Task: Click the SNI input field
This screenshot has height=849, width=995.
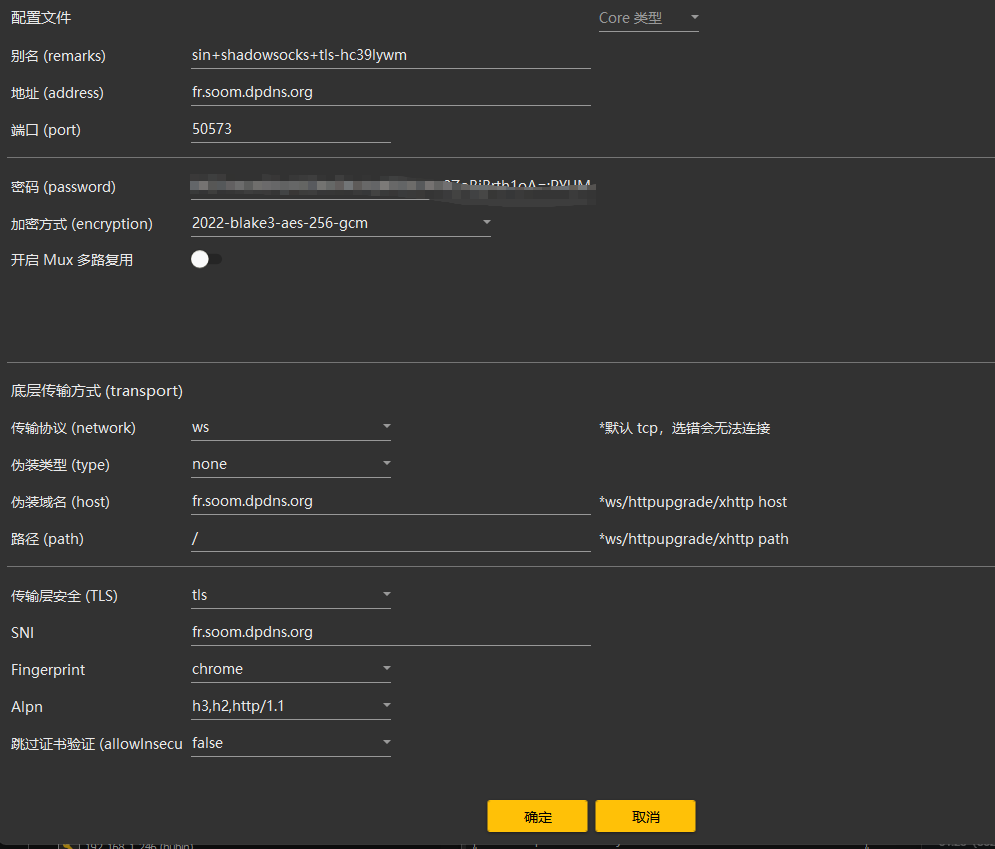Action: tap(390, 632)
